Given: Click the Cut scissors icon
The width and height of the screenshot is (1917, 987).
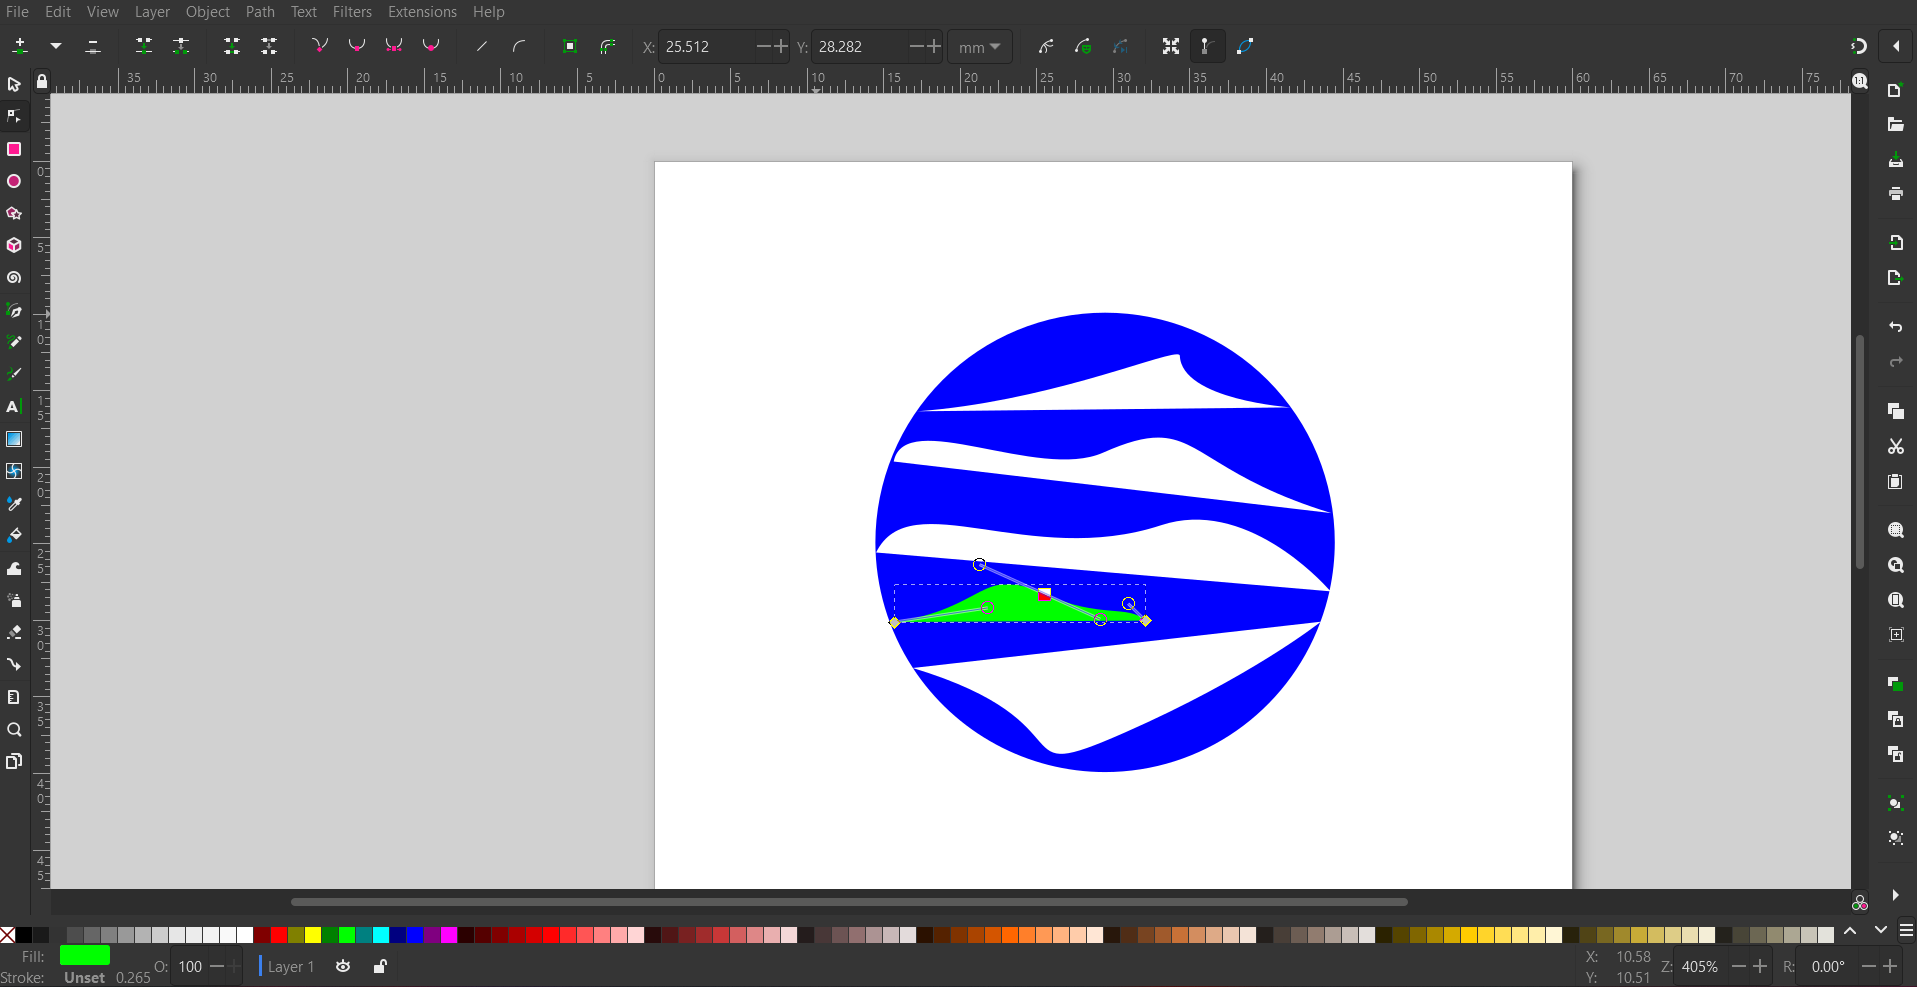Looking at the screenshot, I should (x=1895, y=446).
